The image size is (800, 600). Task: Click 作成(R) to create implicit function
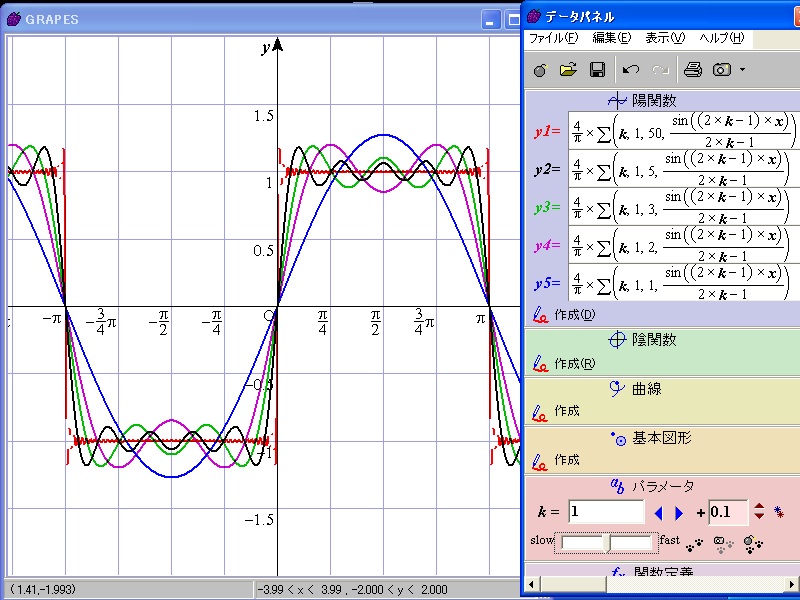573,364
